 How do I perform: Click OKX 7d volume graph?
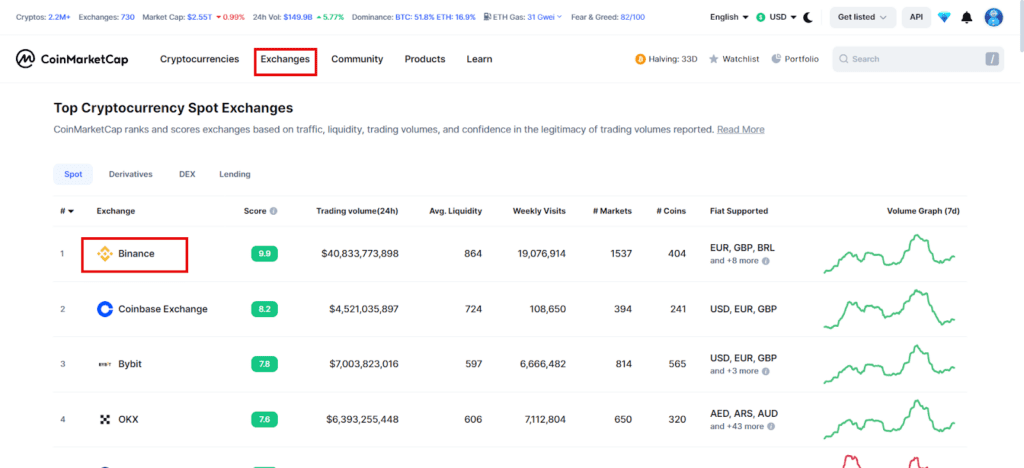click(889, 419)
